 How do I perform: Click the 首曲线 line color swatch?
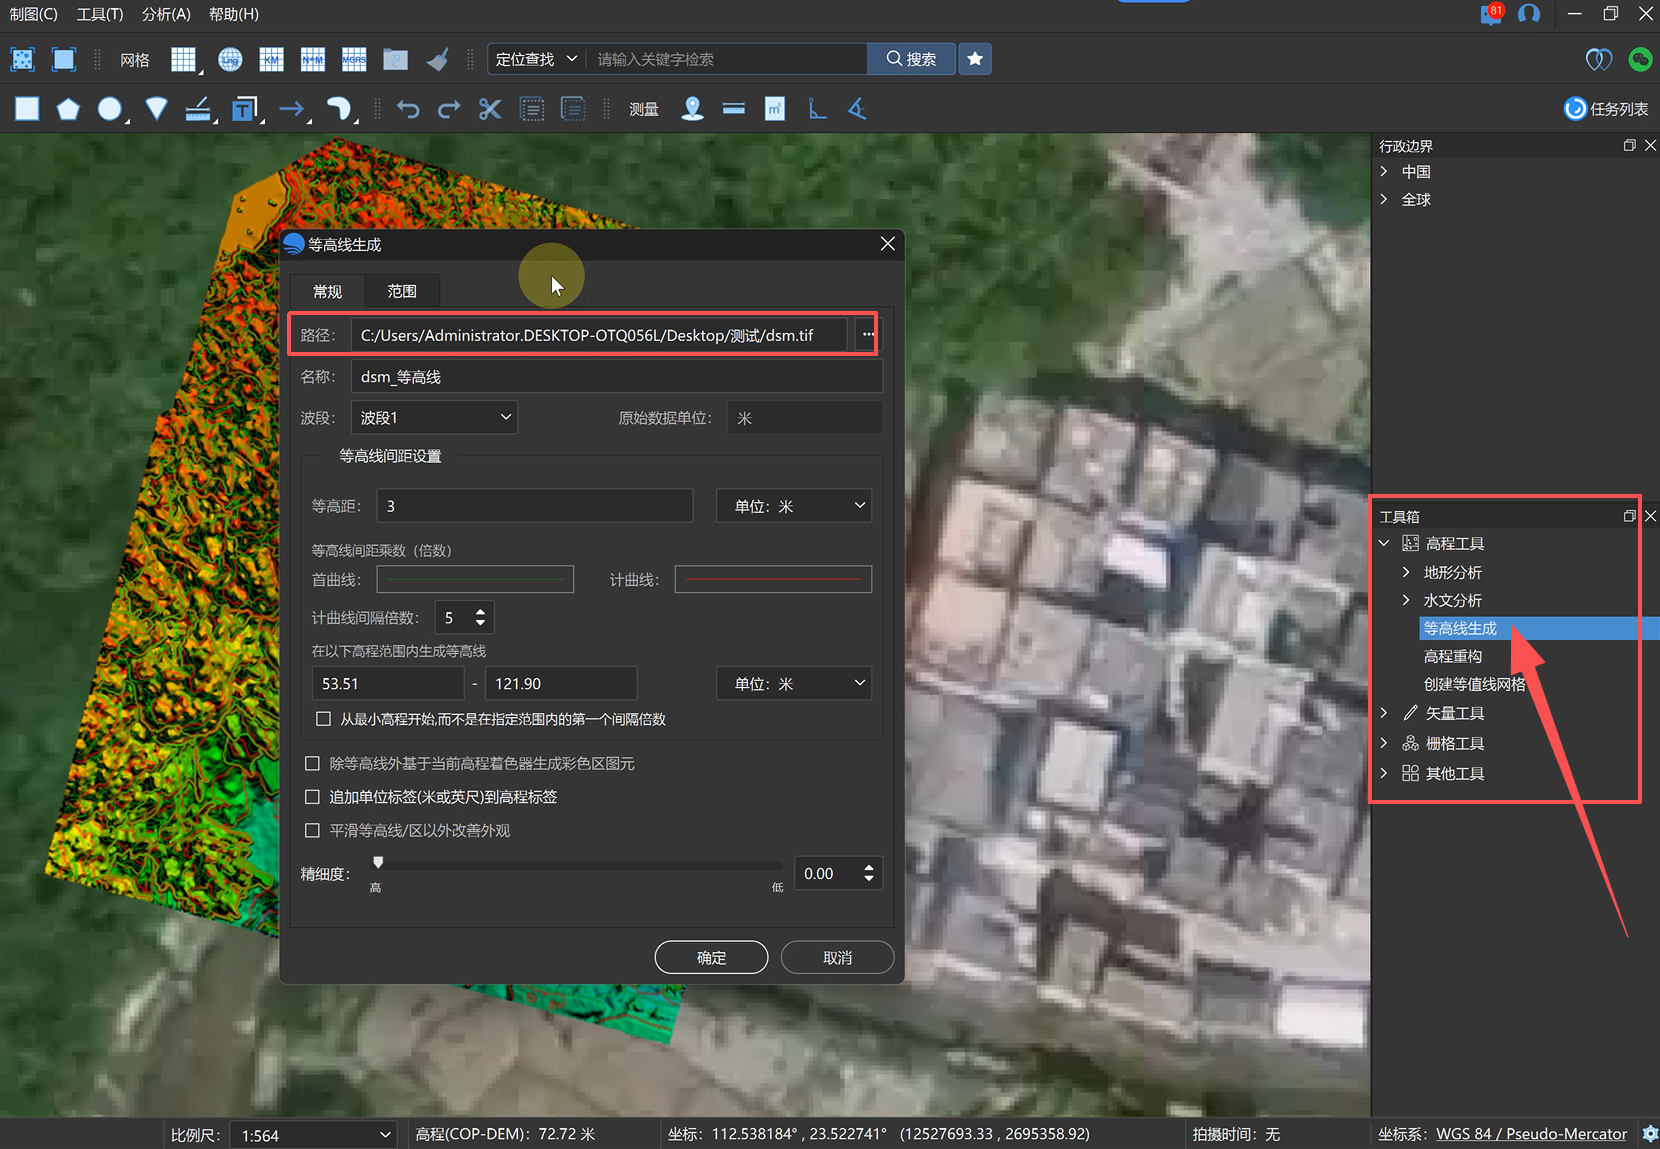click(x=475, y=579)
